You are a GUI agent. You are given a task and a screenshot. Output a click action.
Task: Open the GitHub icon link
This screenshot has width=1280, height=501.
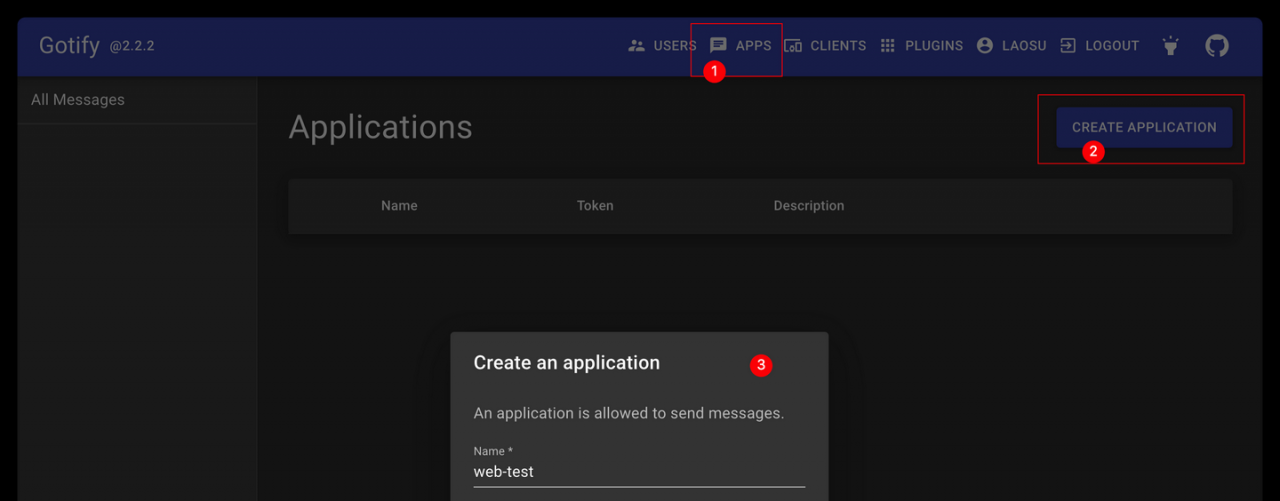click(1217, 46)
